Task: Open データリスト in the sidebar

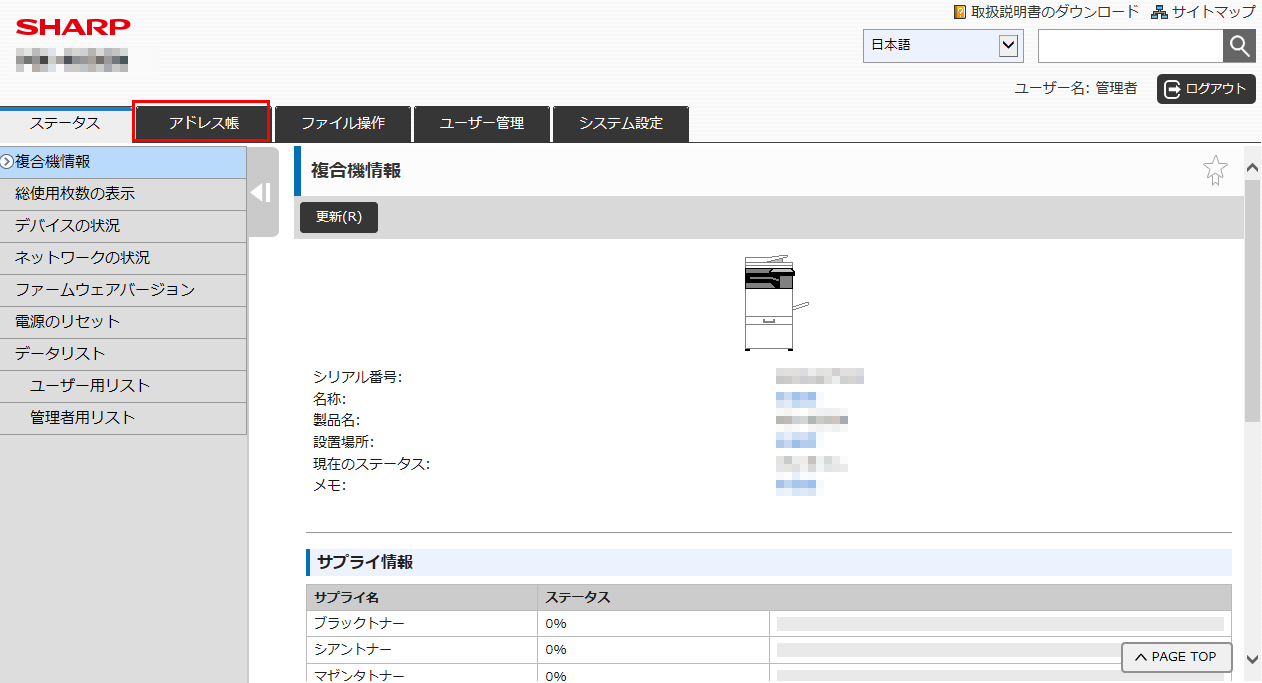Action: click(123, 354)
